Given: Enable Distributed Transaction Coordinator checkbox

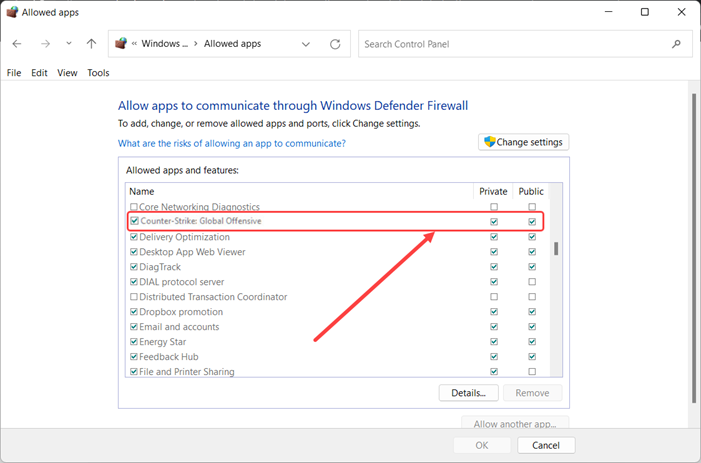Looking at the screenshot, I should click(134, 297).
